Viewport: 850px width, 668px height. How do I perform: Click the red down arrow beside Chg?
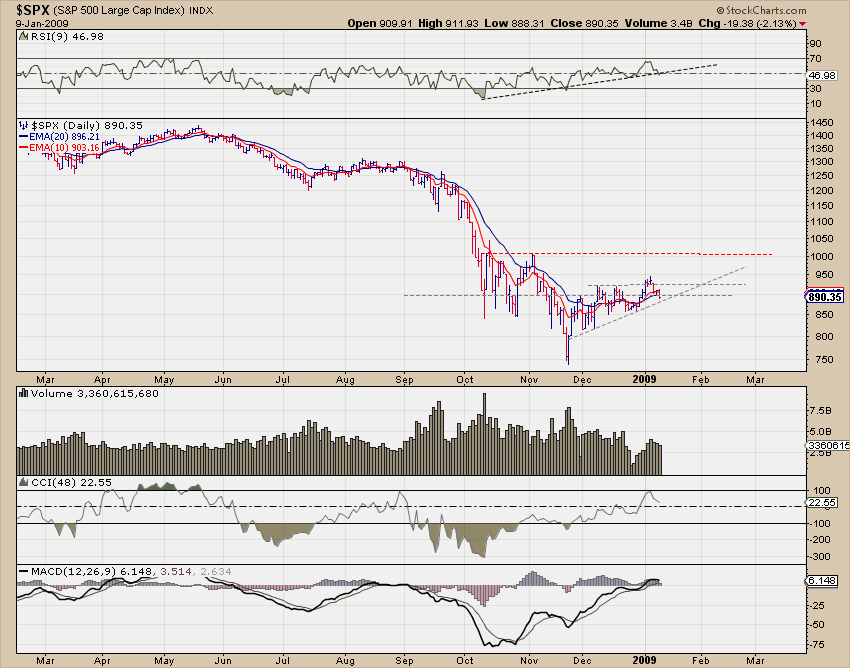802,24
